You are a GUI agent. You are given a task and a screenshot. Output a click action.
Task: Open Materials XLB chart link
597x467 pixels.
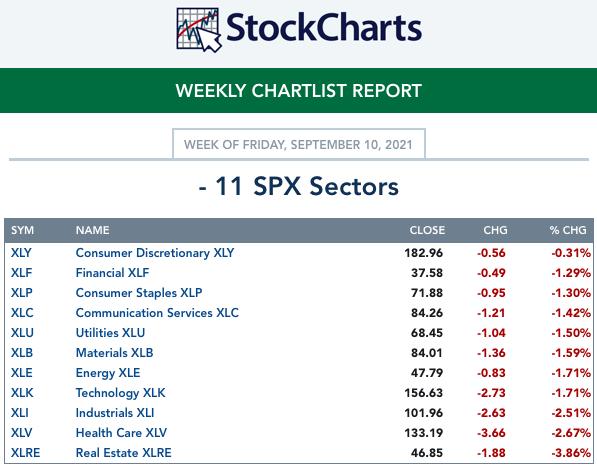(114, 353)
